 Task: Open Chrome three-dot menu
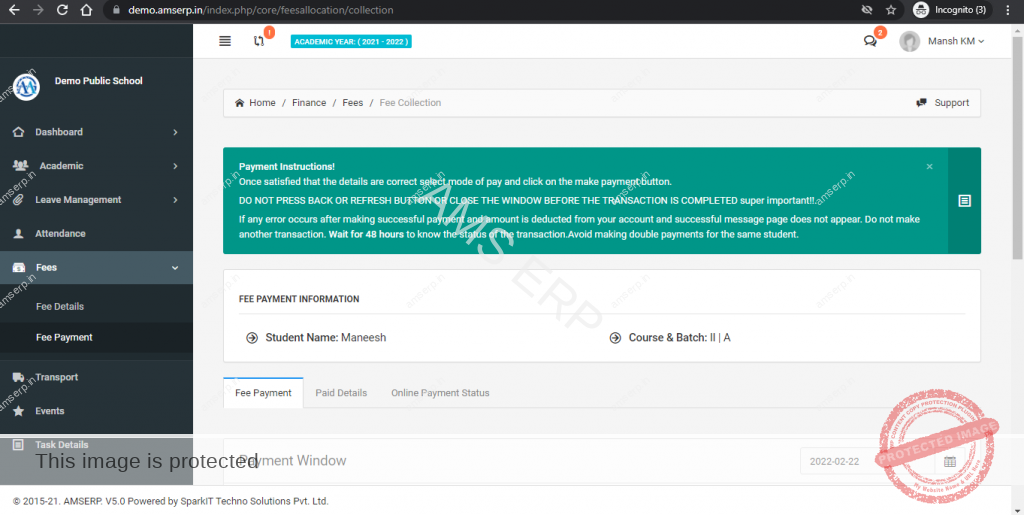[1008, 10]
